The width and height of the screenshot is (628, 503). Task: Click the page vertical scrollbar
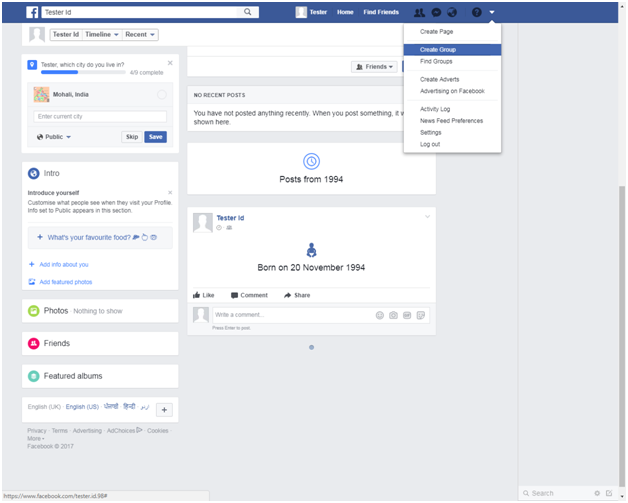pyautogui.click(x=622, y=334)
